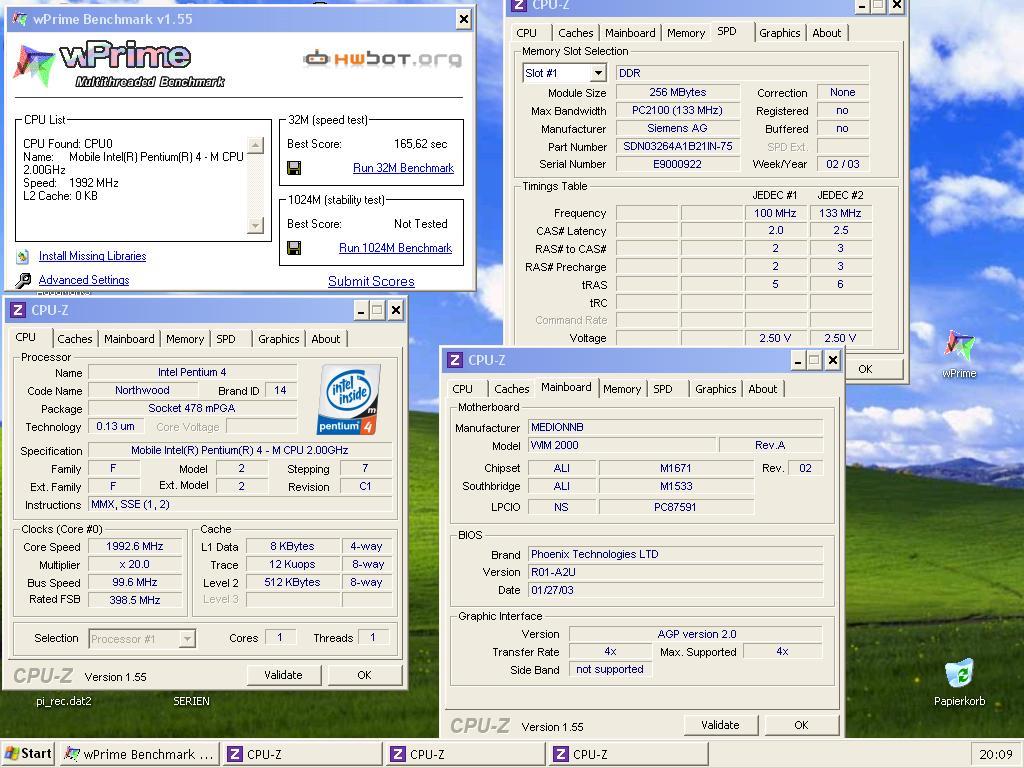Click OK in the CPU-Z Mainboard window
Screen dimensions: 1024x768
(801, 725)
